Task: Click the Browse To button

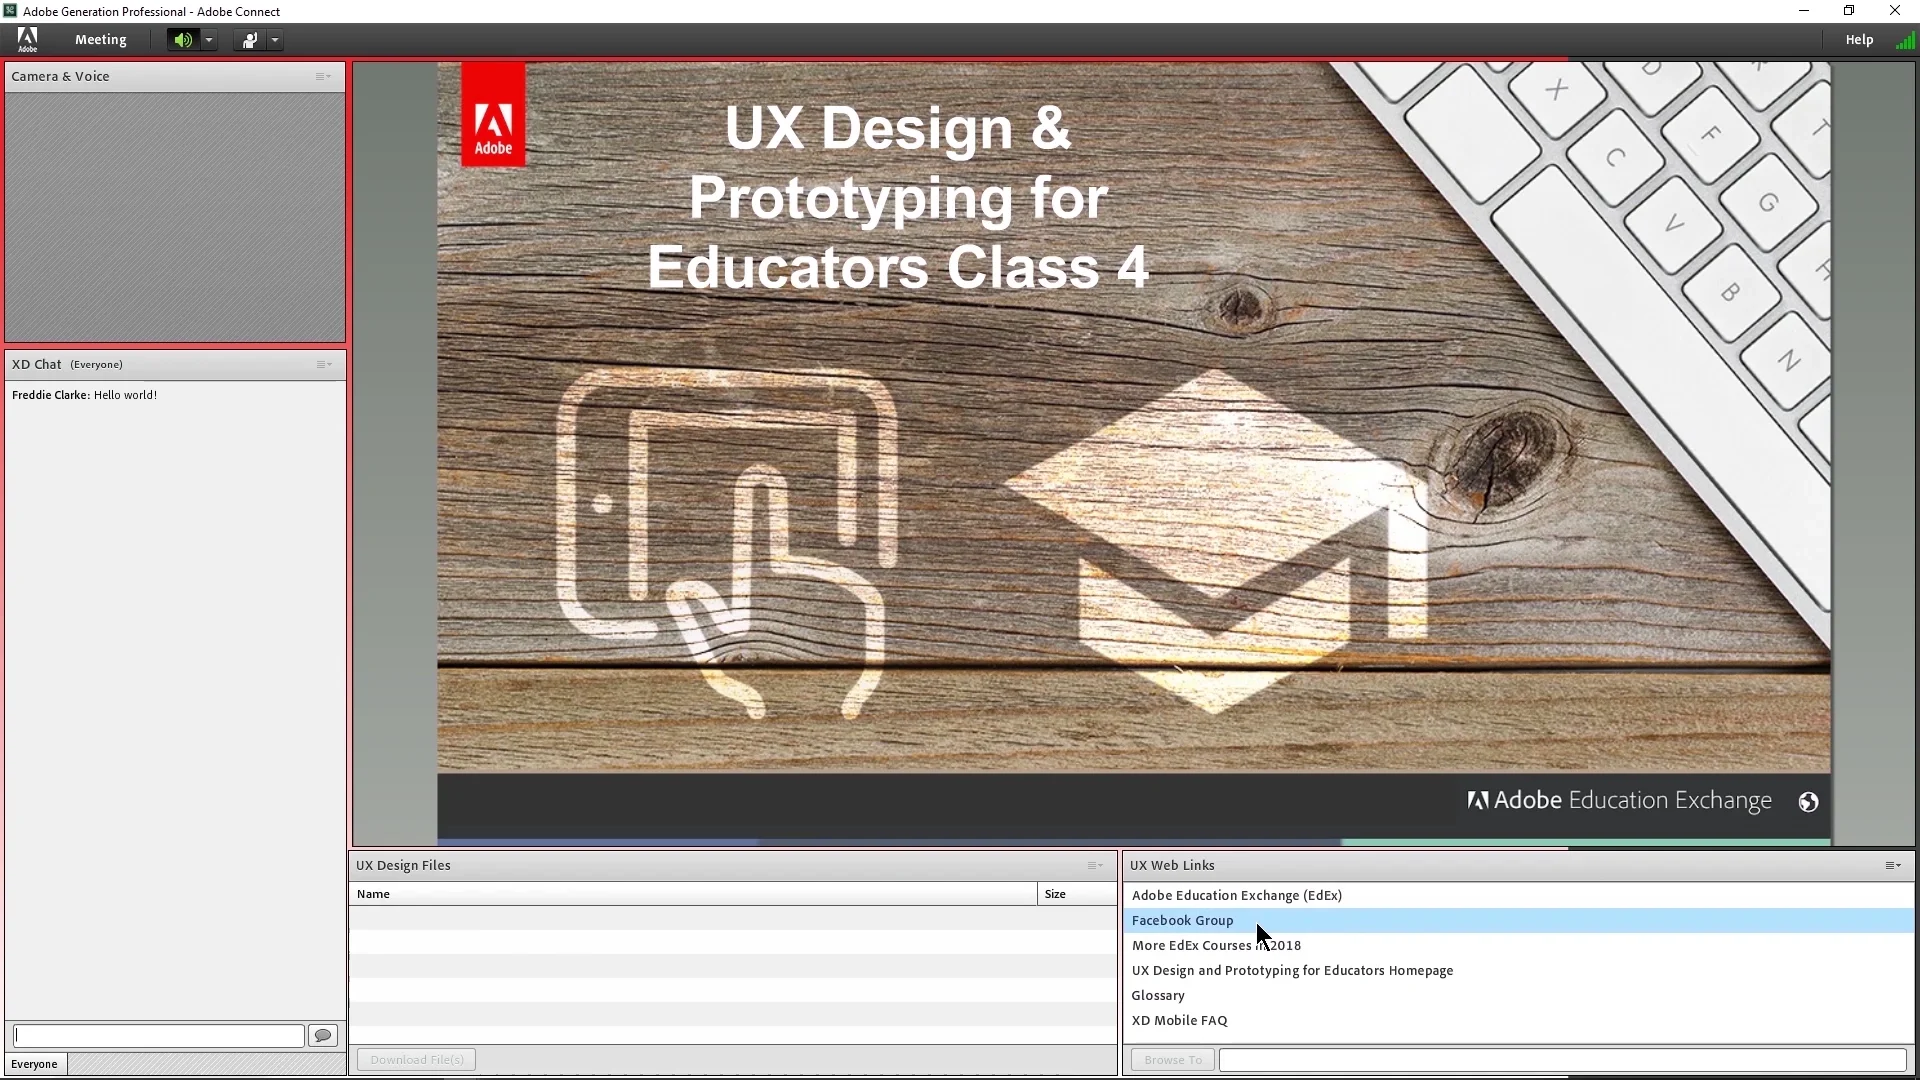Action: click(1173, 1059)
